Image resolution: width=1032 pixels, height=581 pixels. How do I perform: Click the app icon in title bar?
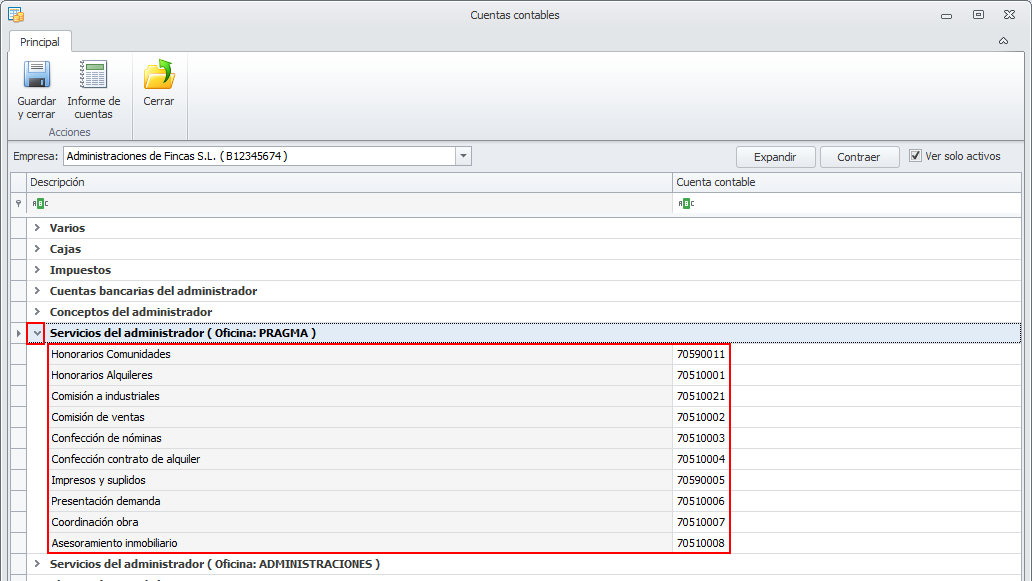16,14
